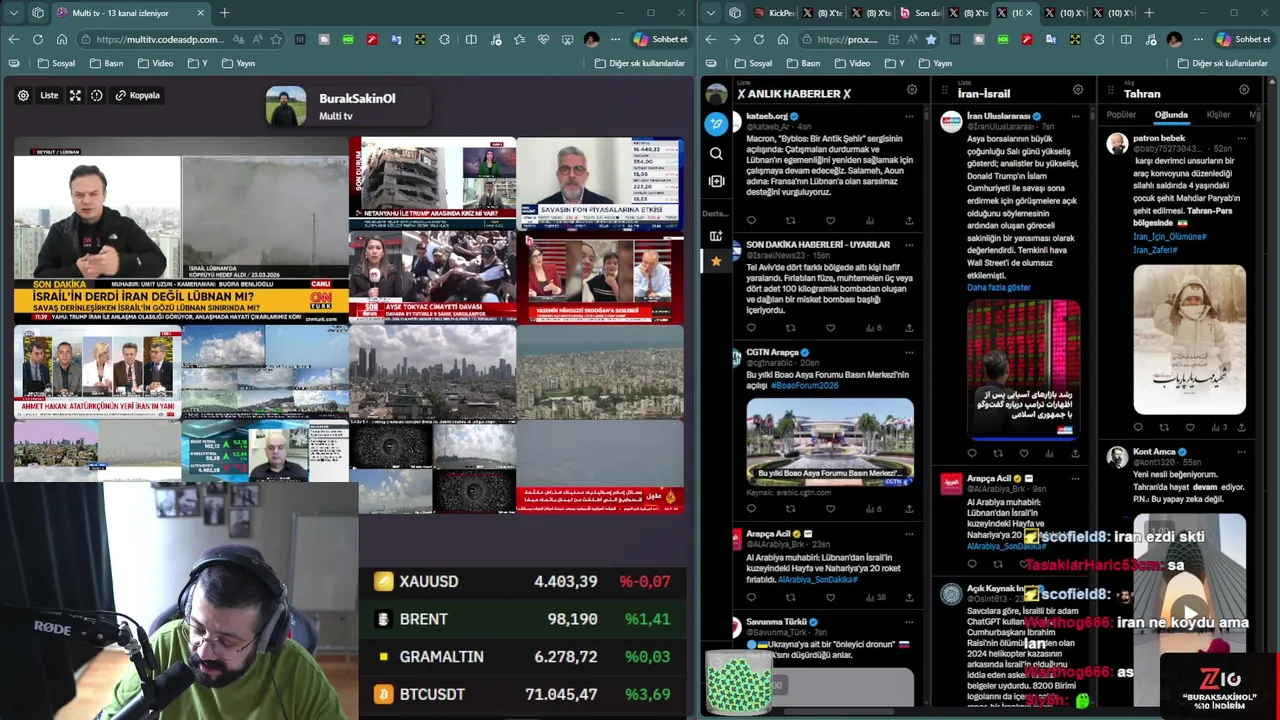Screen dimensions: 1280x720
Task: Open more options on İran Uluslararası post
Action: (1075, 116)
